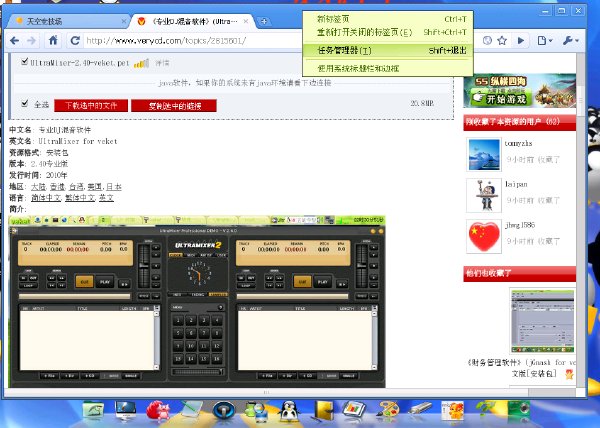Image resolution: width=600 pixels, height=428 pixels.
Task: Open the notepad with pen dock icon
Action: (x=191, y=412)
